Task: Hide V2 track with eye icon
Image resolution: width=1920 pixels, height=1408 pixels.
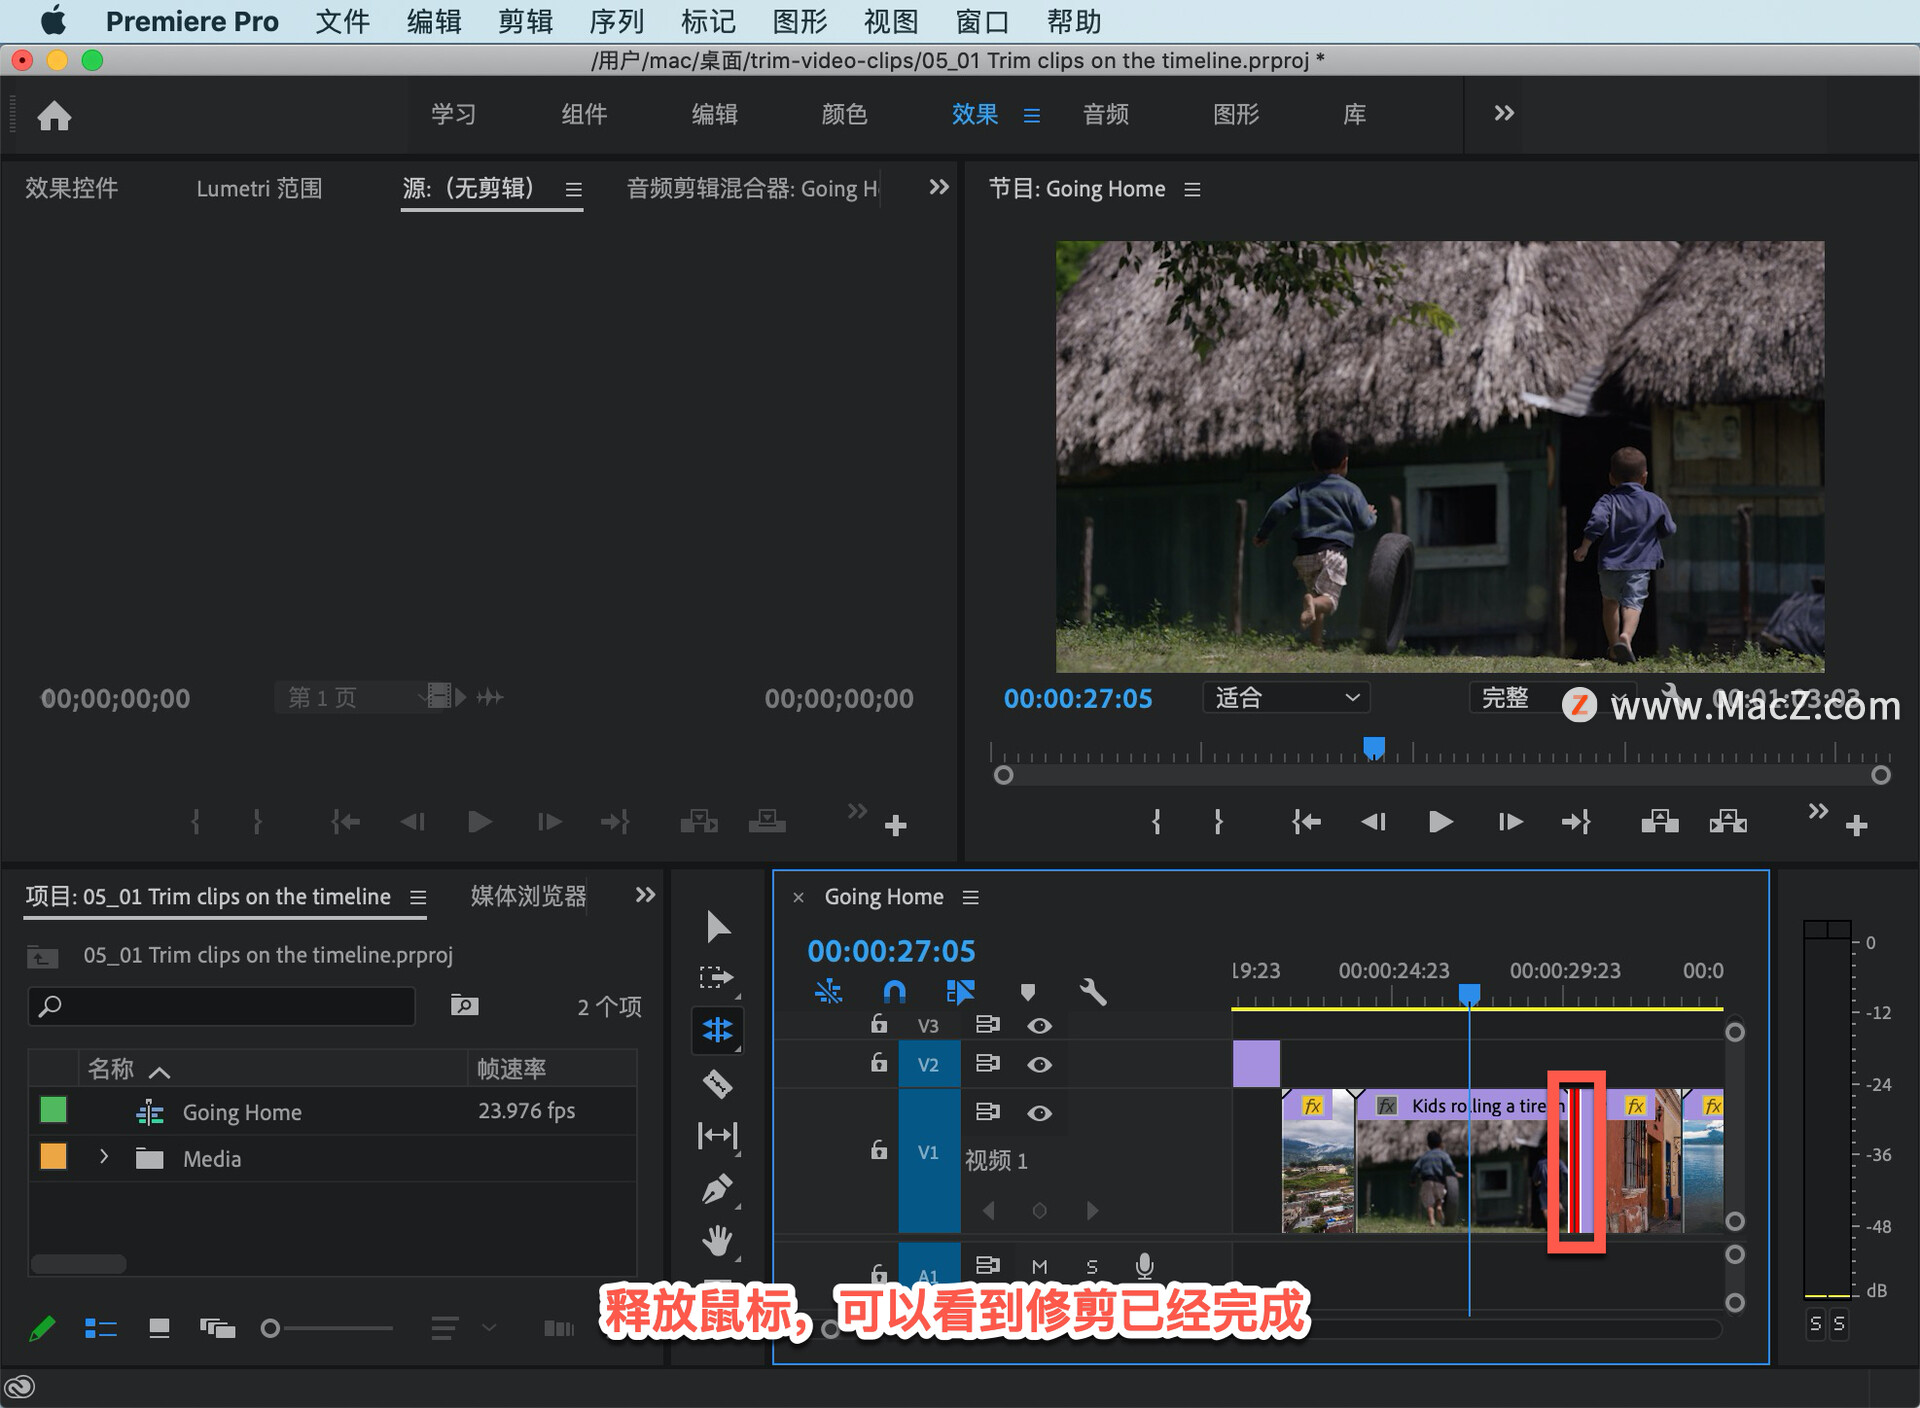Action: [1039, 1065]
